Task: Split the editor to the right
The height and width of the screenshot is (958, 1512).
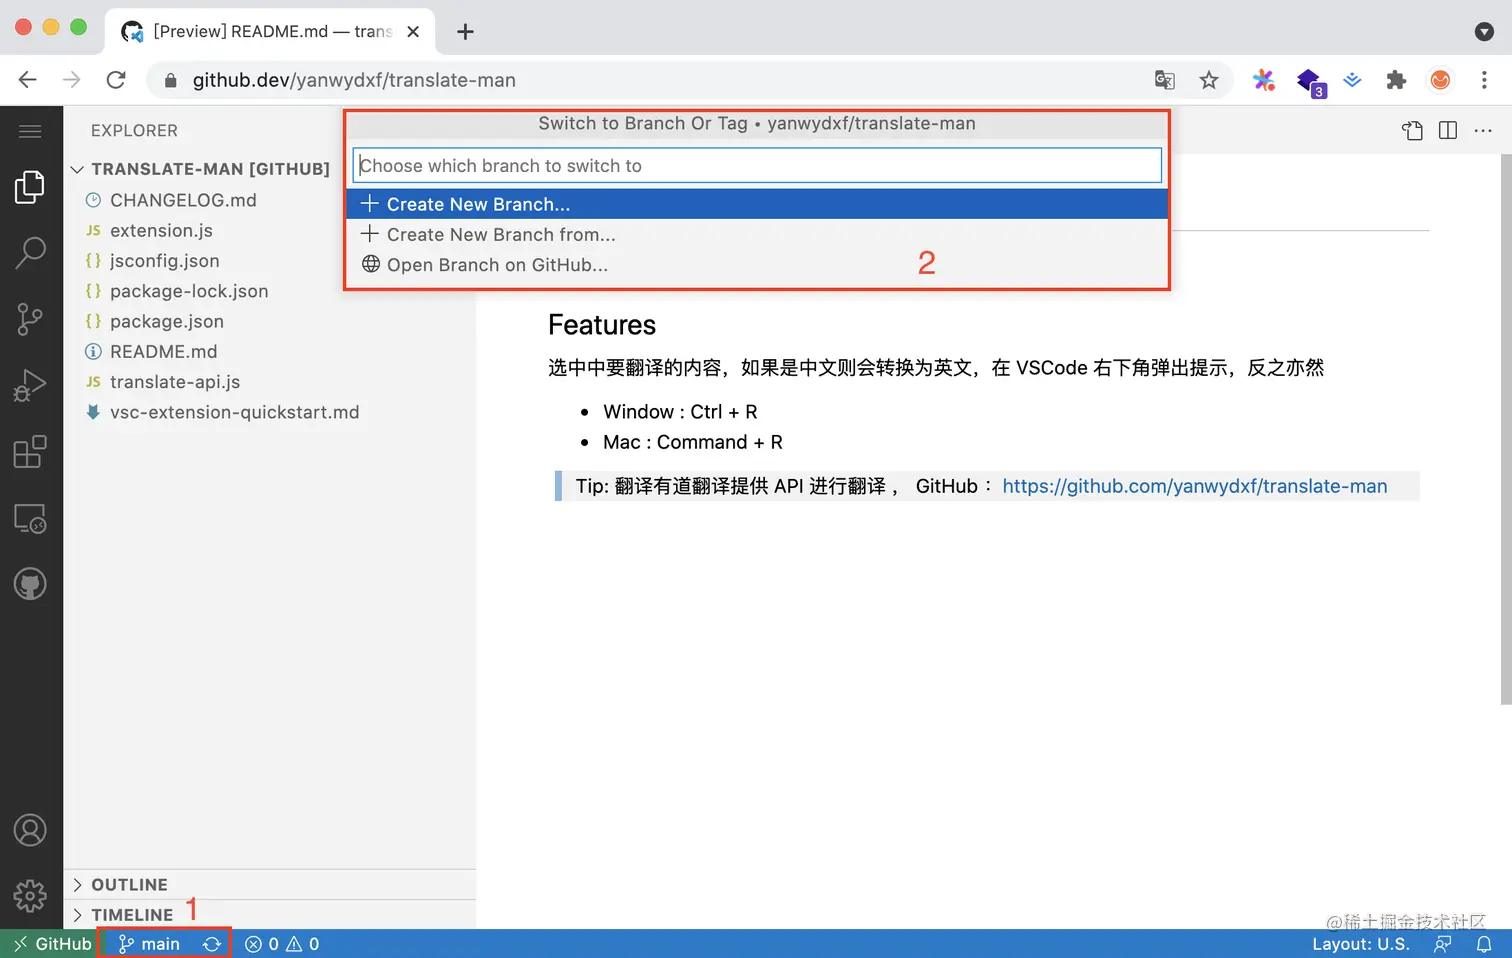Action: 1447,131
